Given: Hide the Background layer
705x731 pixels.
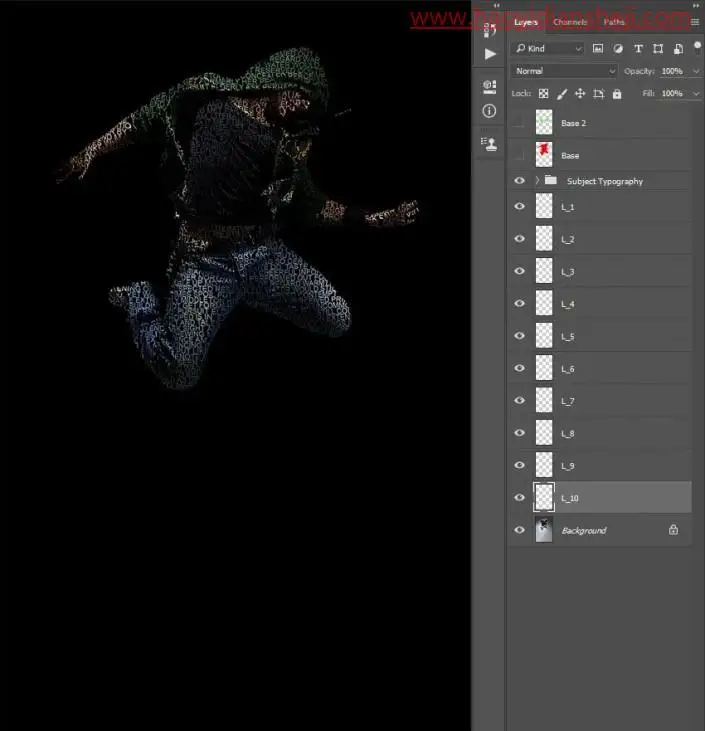Looking at the screenshot, I should (519, 530).
